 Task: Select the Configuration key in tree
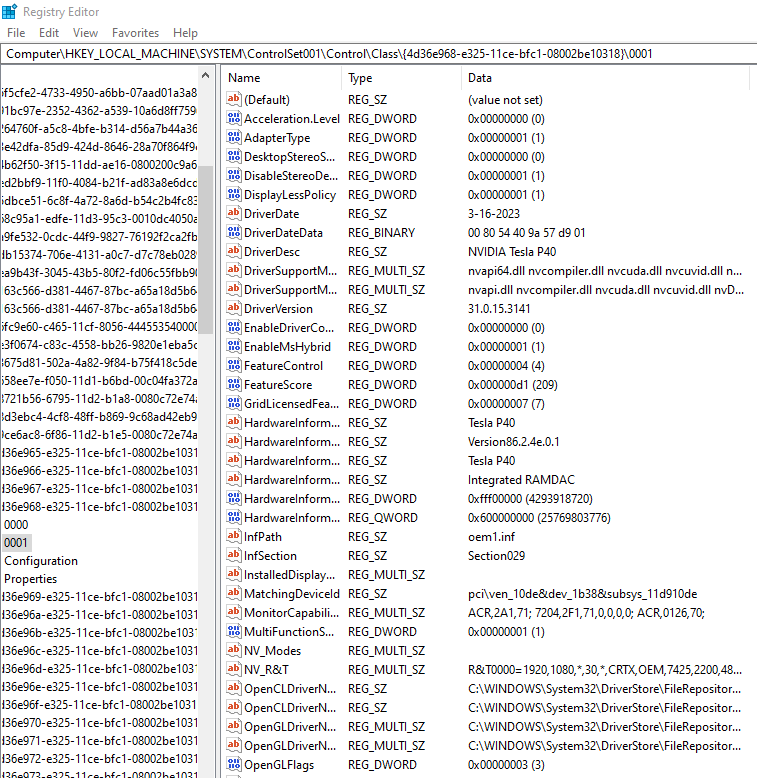[41, 561]
